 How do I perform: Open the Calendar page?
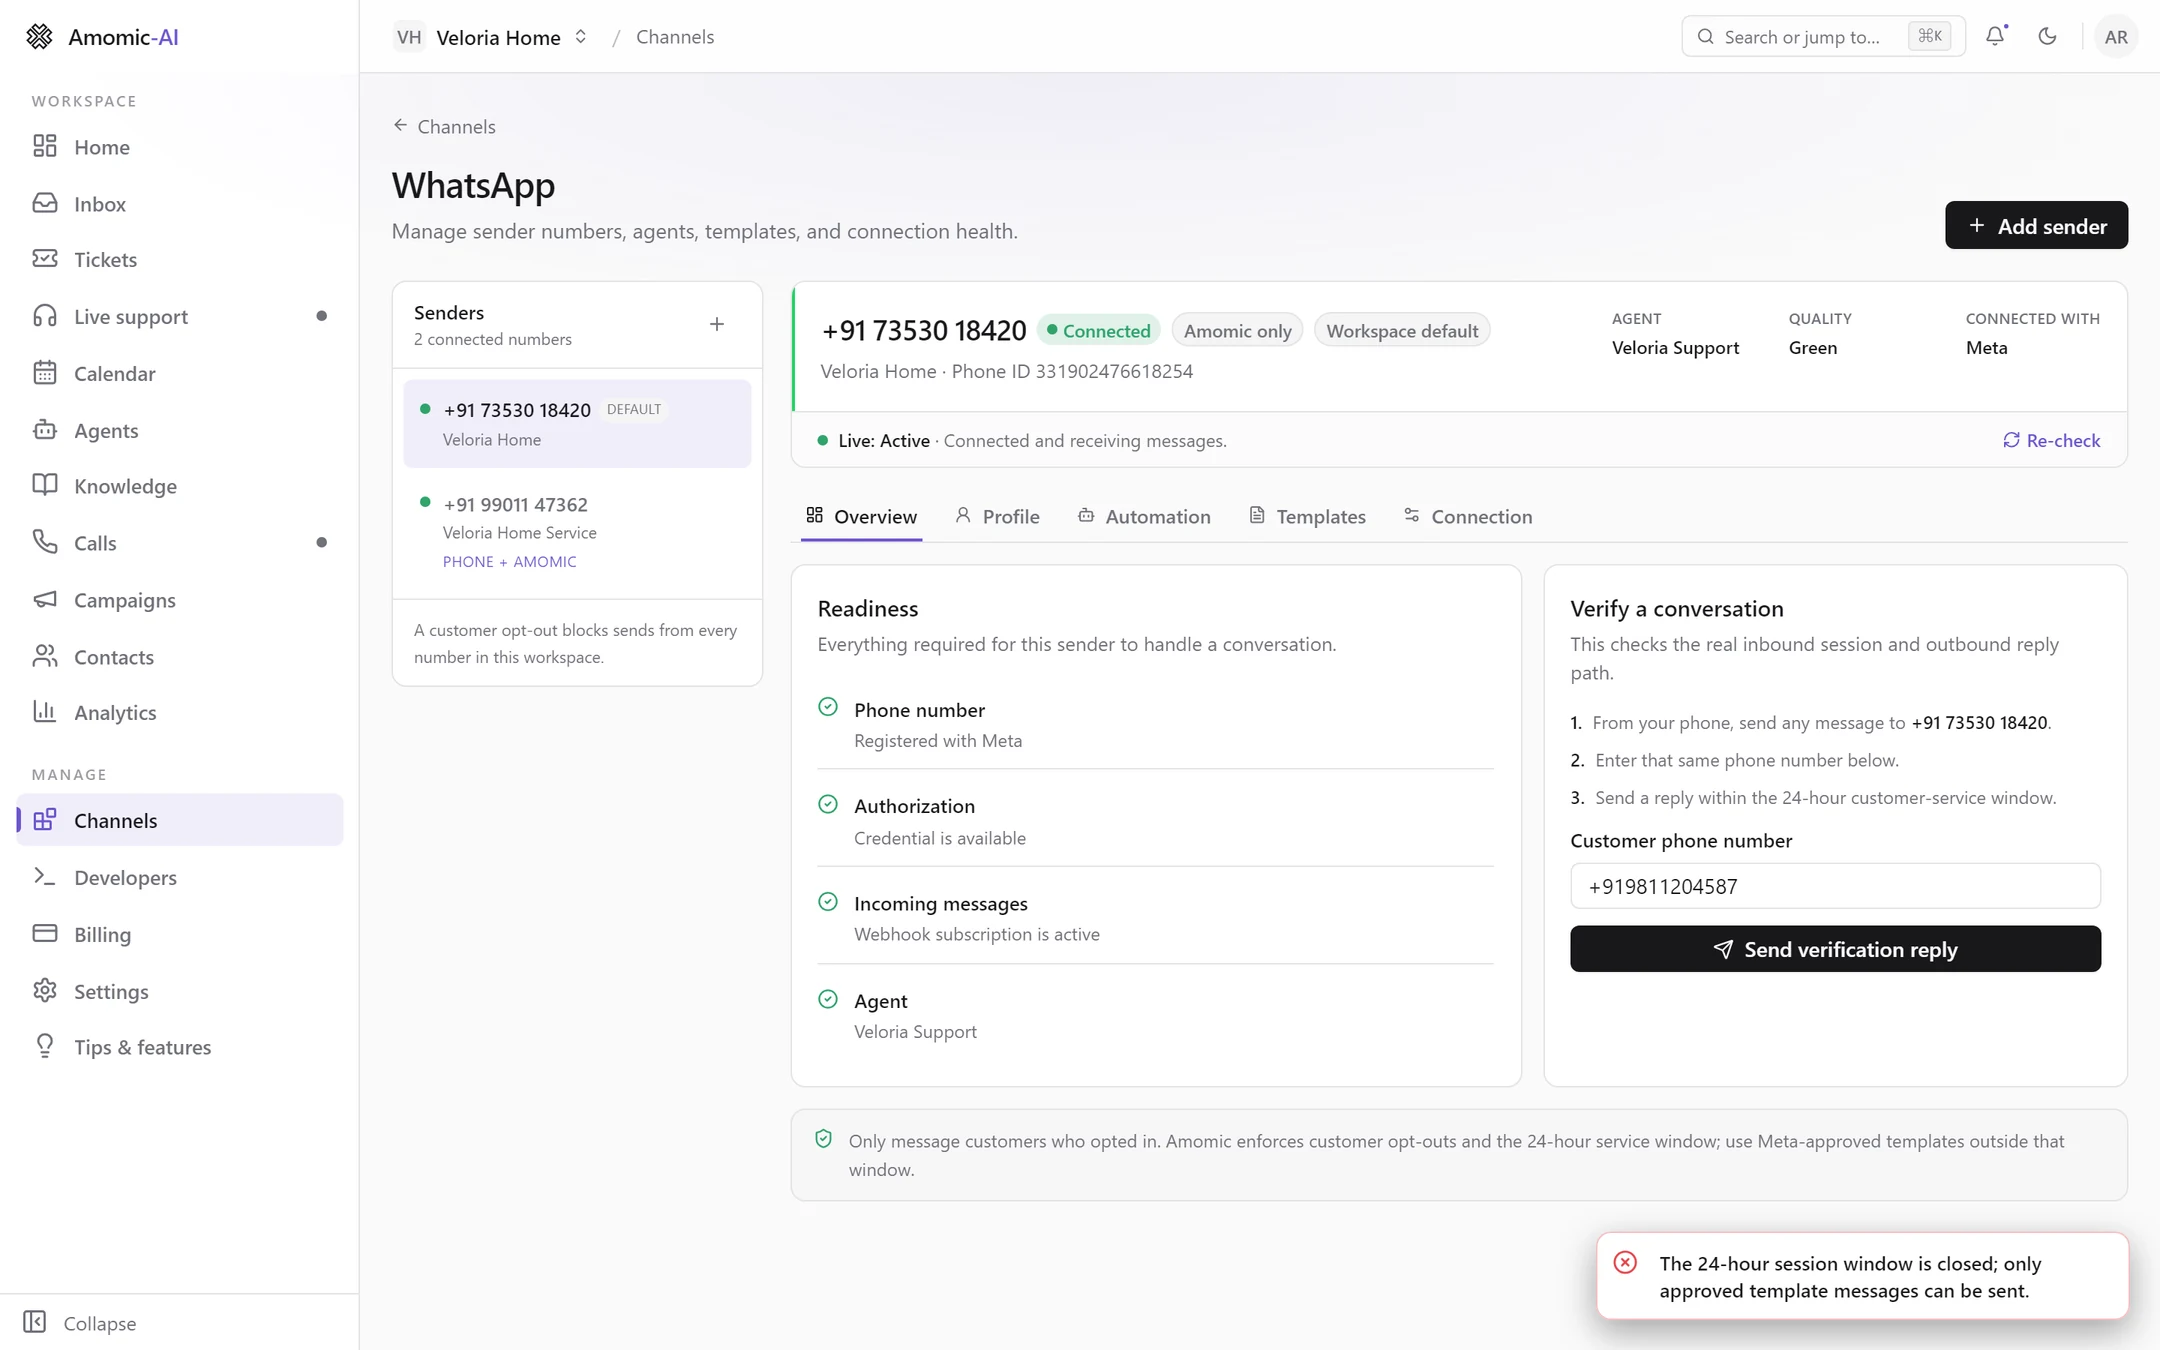[x=180, y=374]
